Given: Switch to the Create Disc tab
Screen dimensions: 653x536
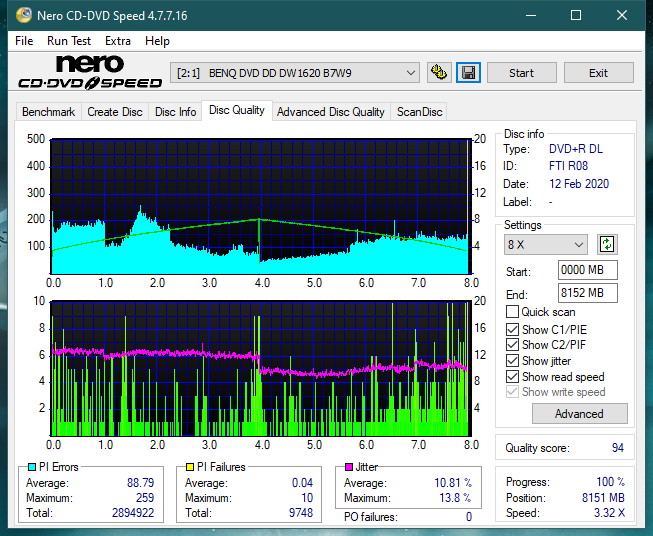Looking at the screenshot, I should (x=115, y=112).
